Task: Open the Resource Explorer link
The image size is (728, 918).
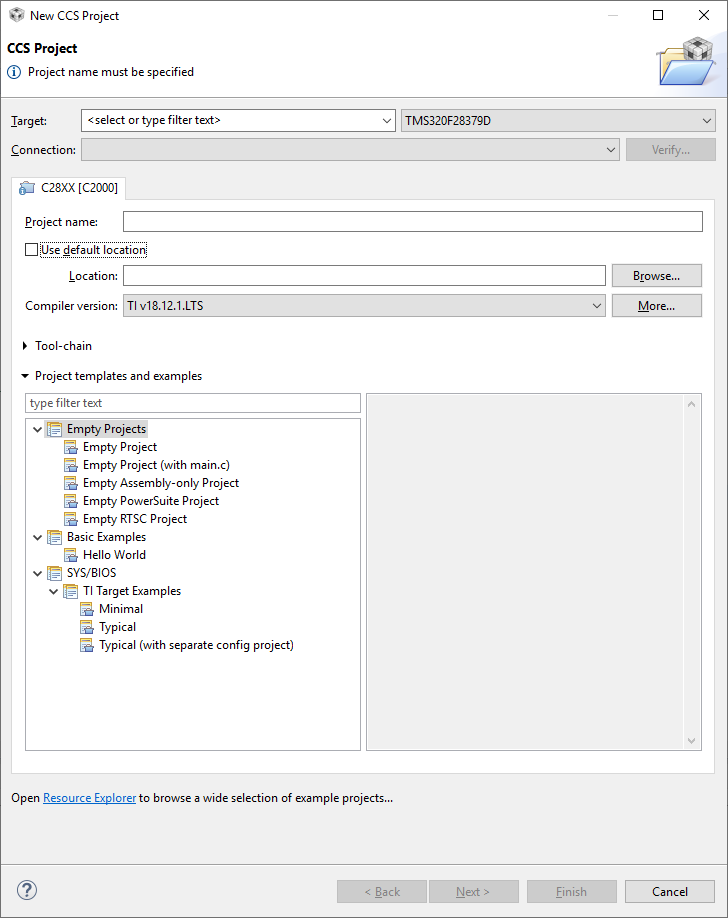Action: pyautogui.click(x=89, y=798)
